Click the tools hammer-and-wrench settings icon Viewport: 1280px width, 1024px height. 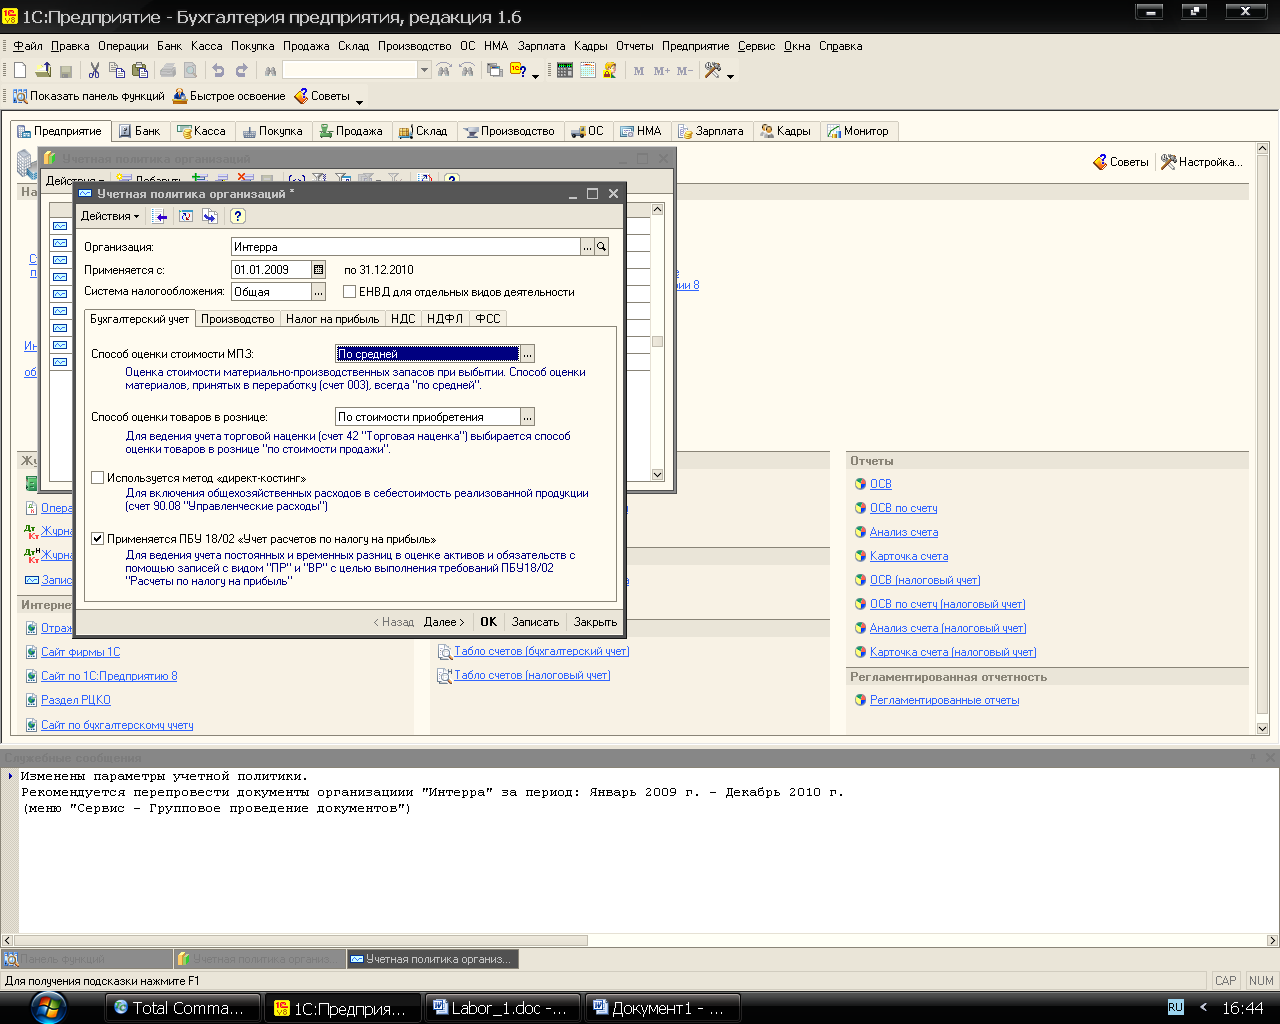tap(713, 70)
